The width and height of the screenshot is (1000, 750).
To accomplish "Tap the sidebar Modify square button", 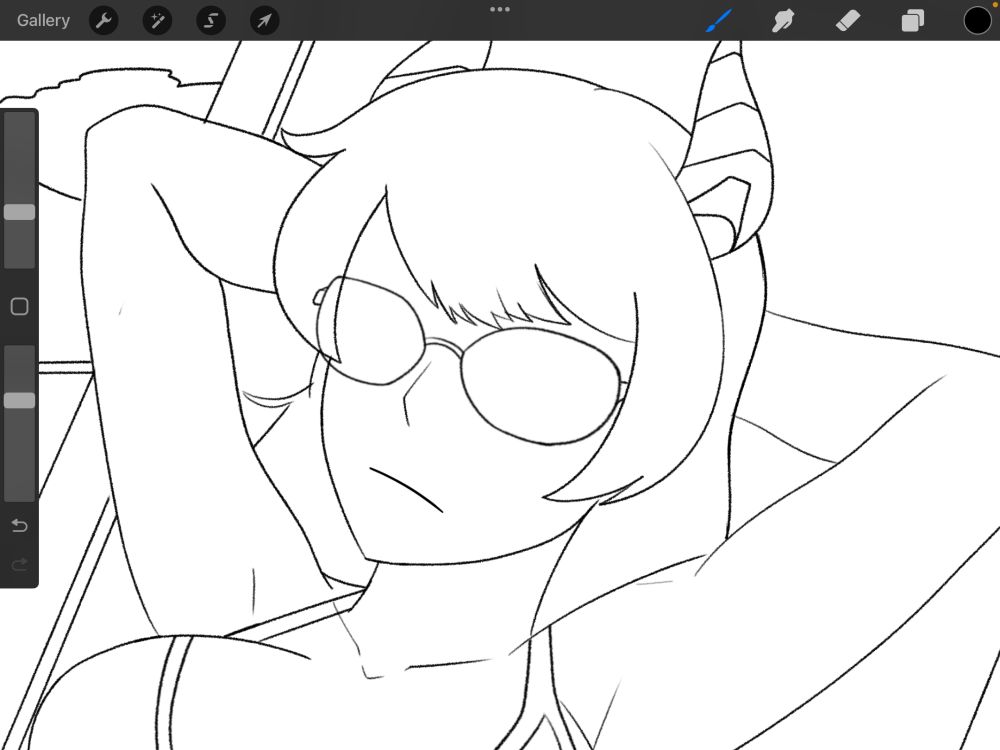I will [x=19, y=307].
